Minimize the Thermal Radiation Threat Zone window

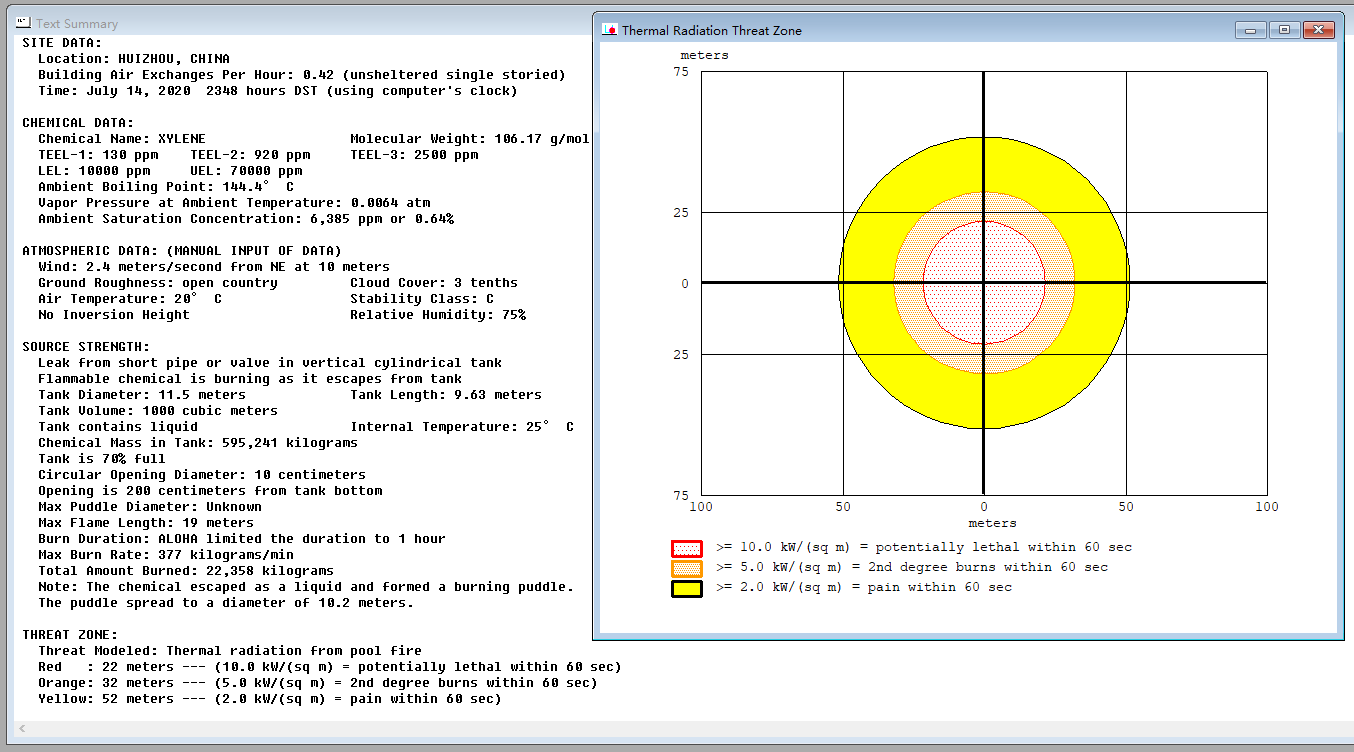(1251, 30)
